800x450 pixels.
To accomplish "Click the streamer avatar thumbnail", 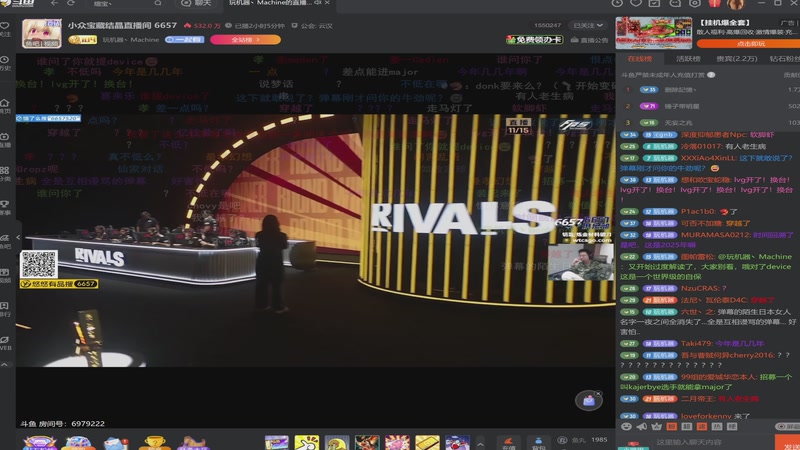I will click(x=42, y=34).
